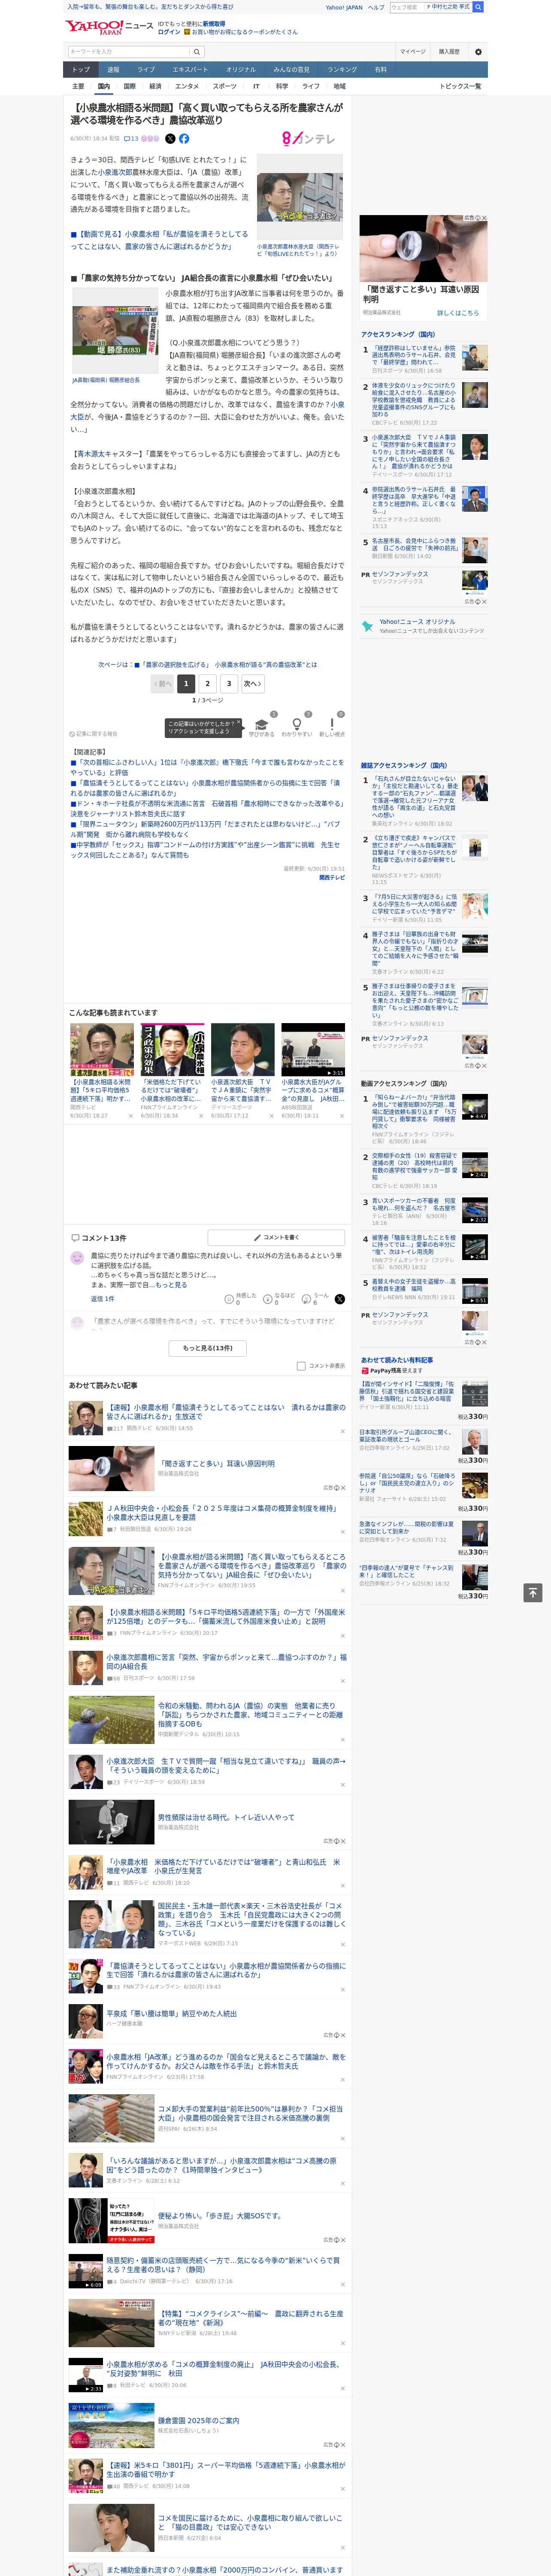This screenshot has height=2576, width=551.
Task: Click the blue web search button at the top right
Action: (x=478, y=7)
